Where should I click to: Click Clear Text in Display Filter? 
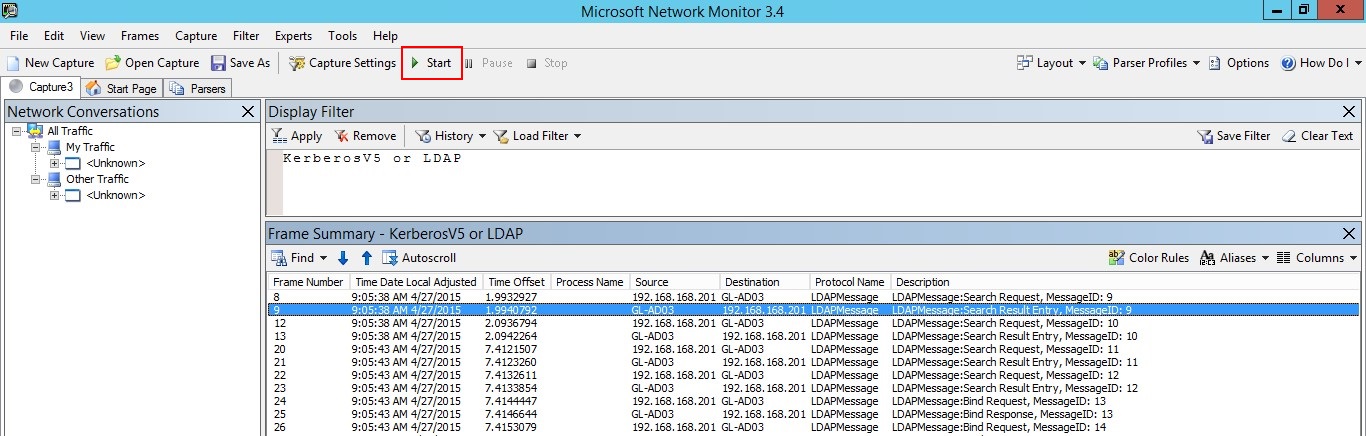(x=1317, y=136)
